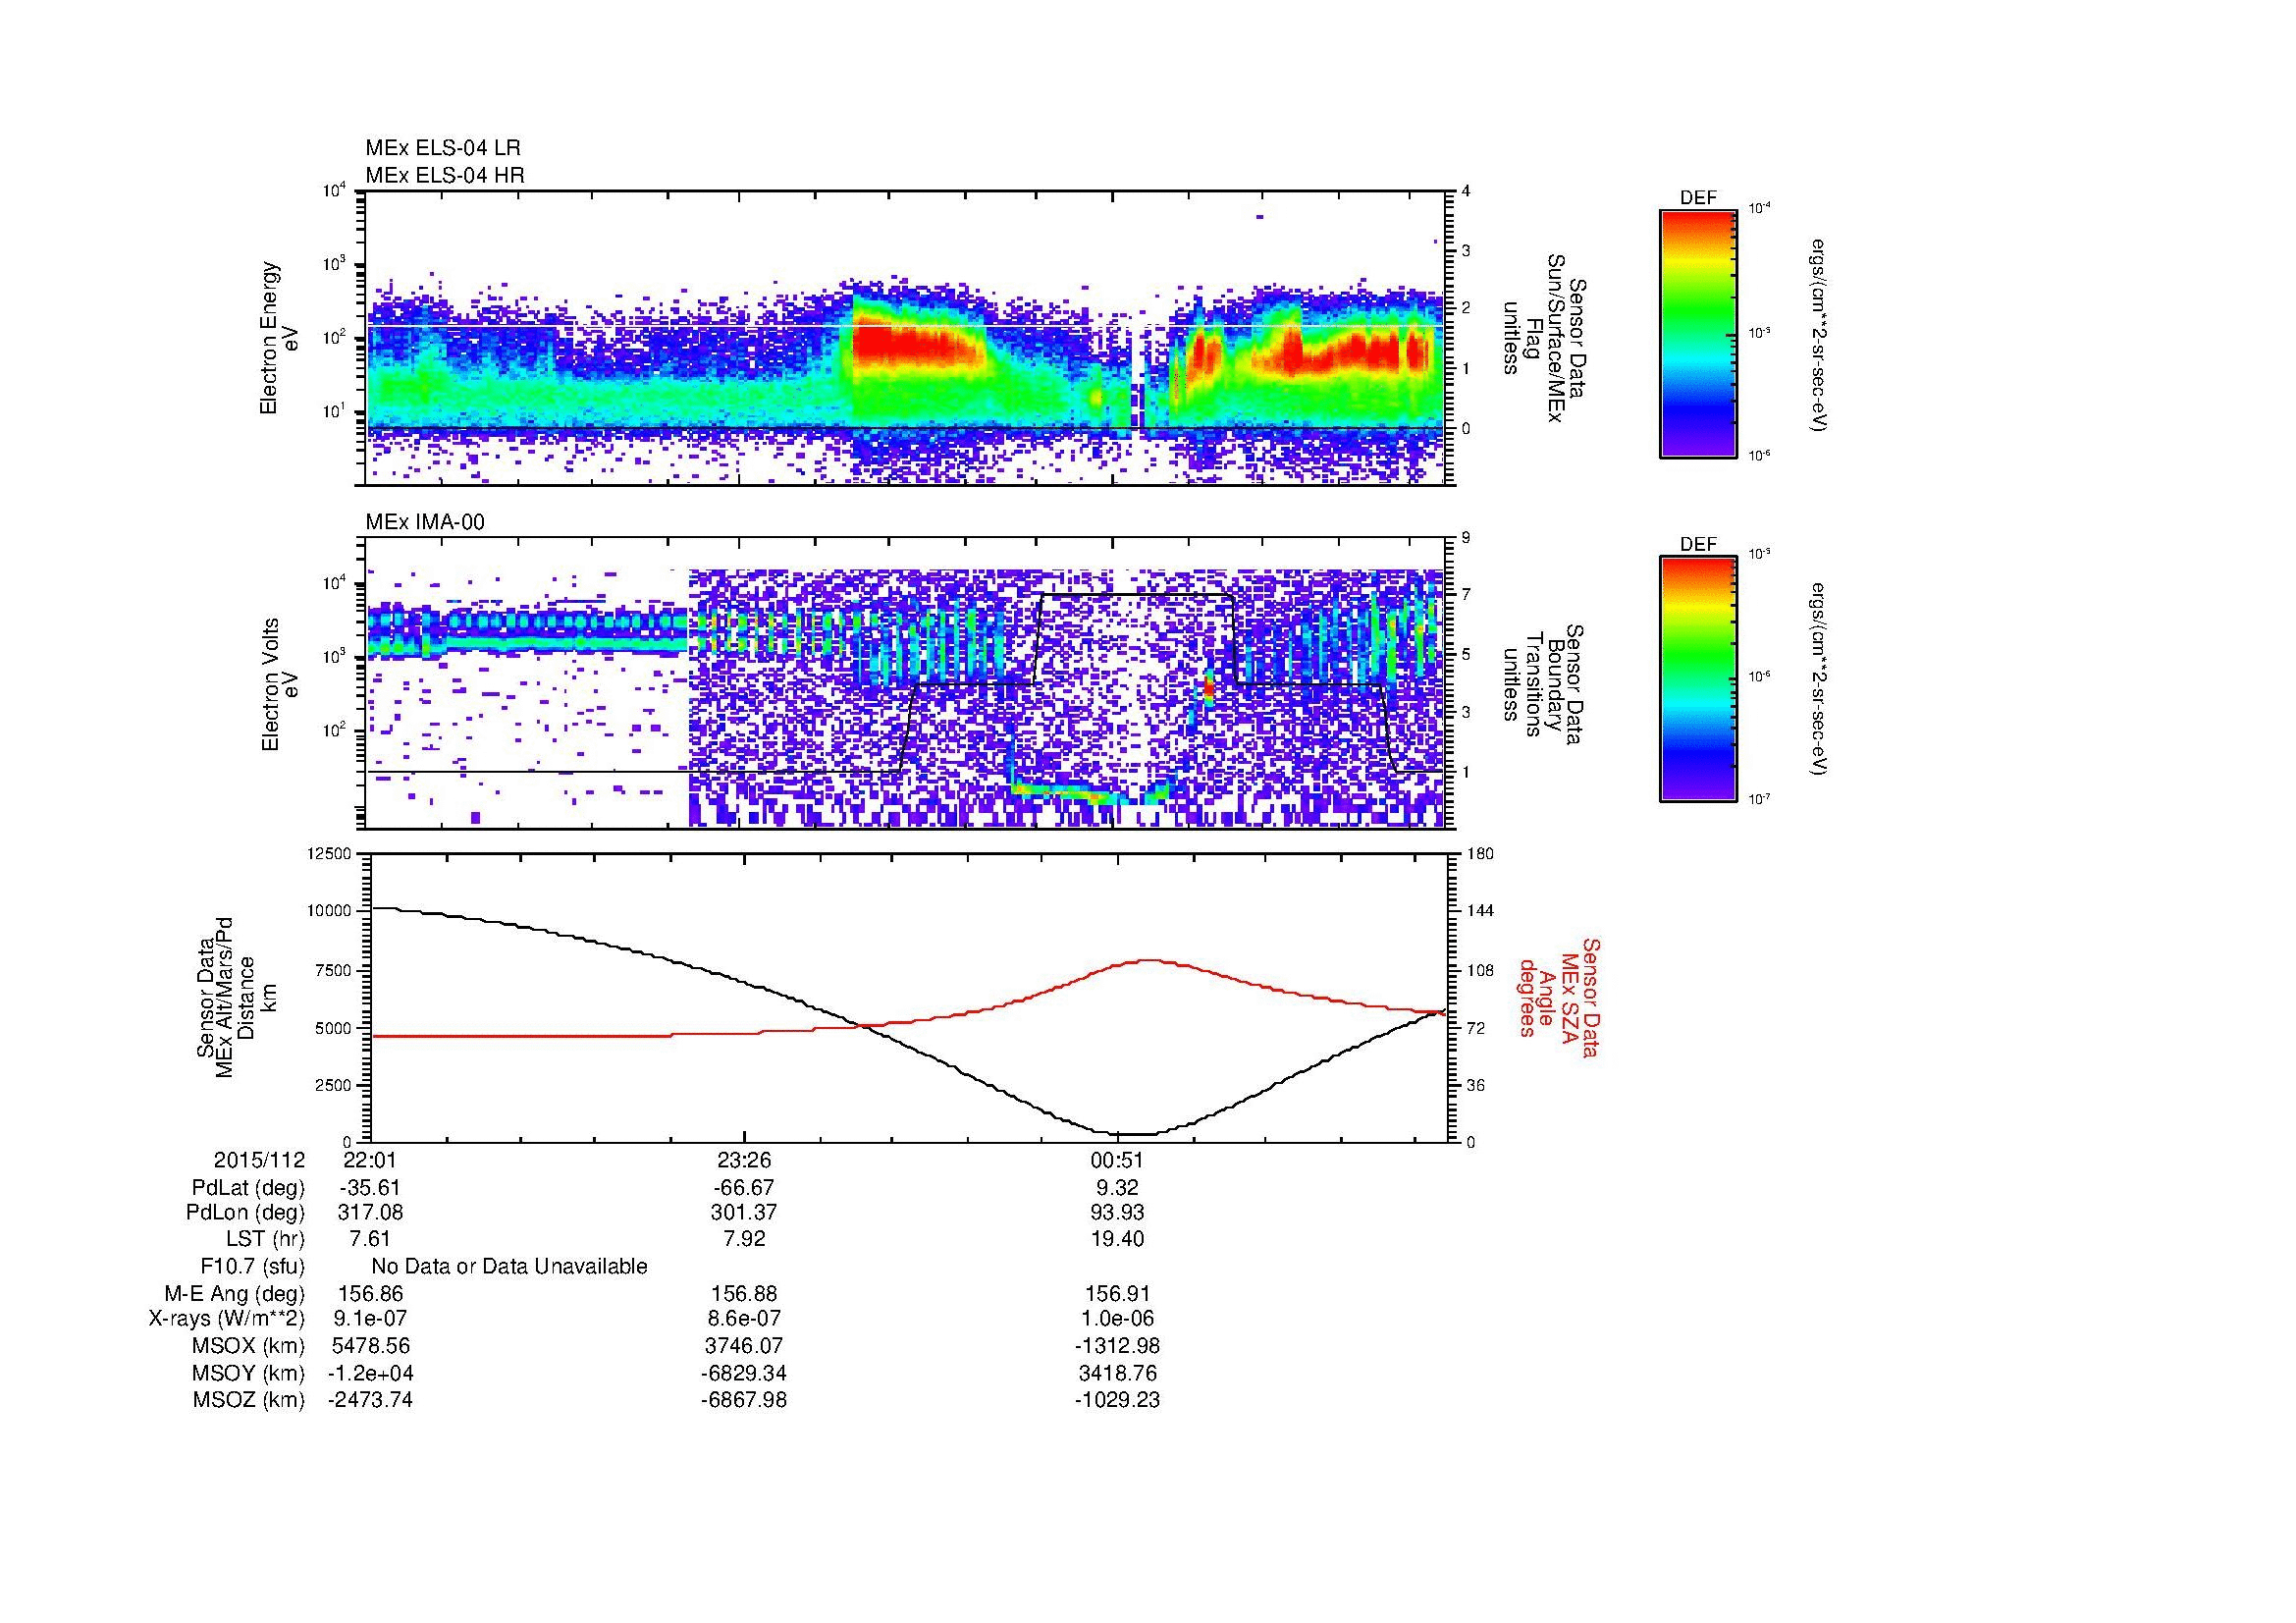Click the 'F10.7 (sfu)' row label
The image size is (2296, 1623).
(252, 1267)
